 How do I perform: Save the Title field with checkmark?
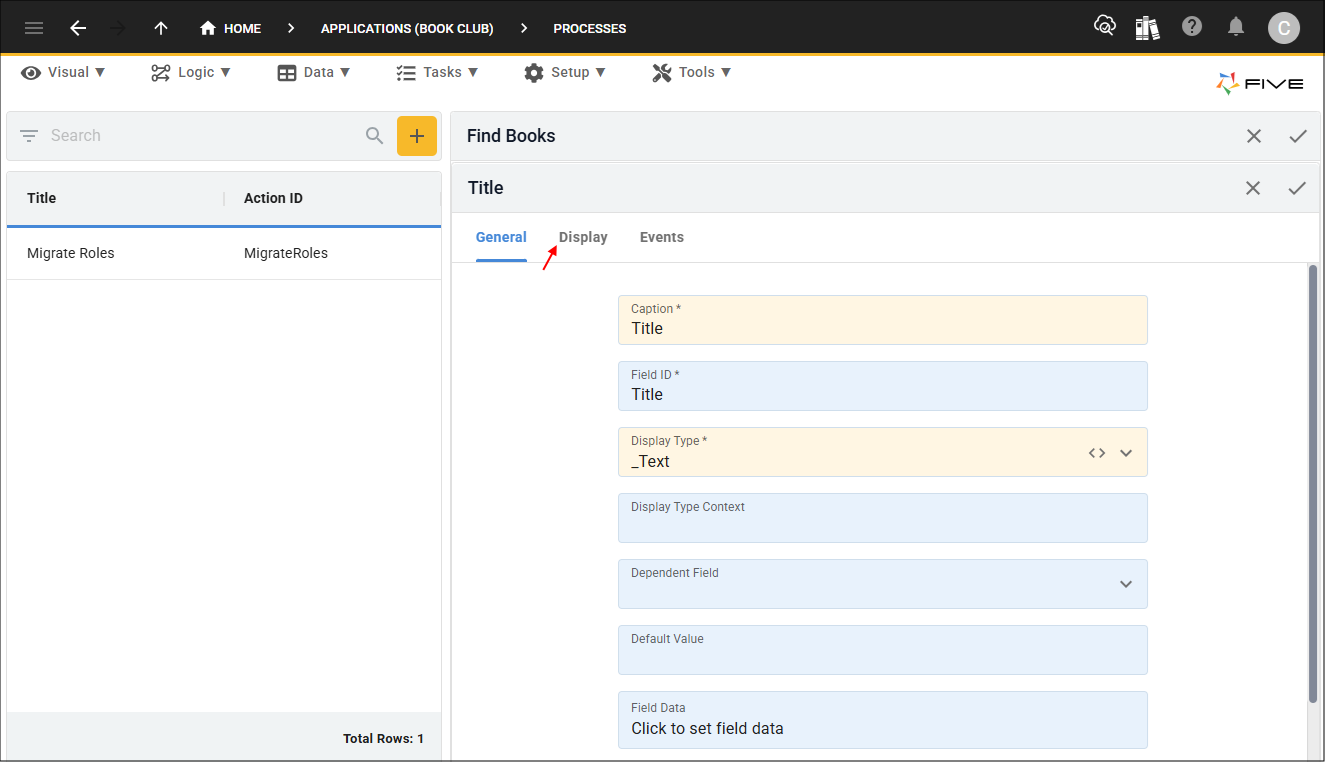1297,188
